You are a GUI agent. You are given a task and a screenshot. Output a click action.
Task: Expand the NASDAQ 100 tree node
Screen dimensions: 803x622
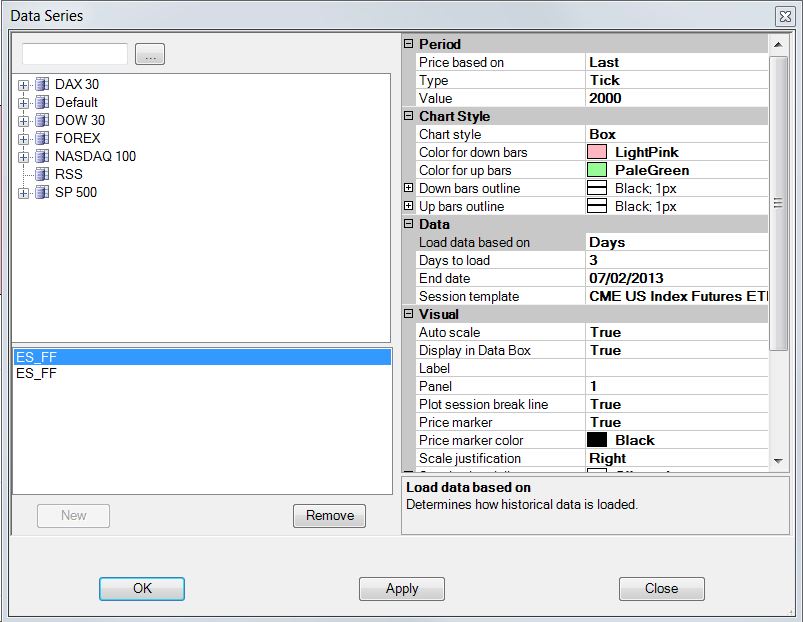23,157
